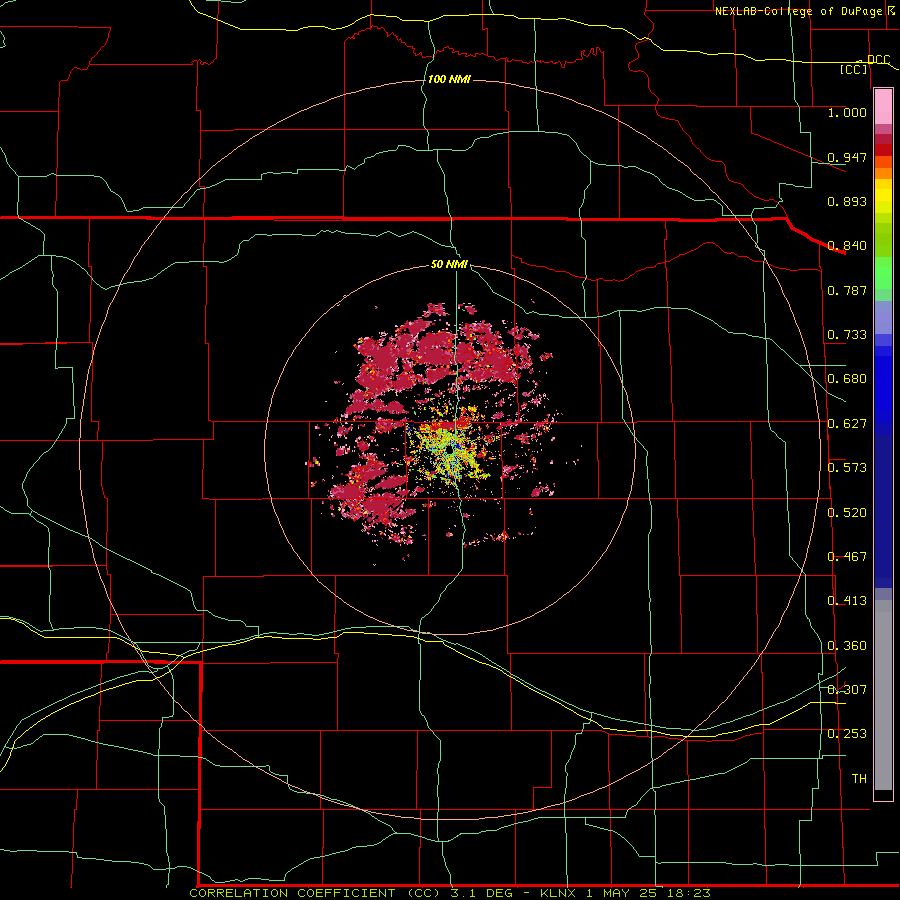
Task: Click the KLNX radar site identifier in caption
Action: (560, 893)
